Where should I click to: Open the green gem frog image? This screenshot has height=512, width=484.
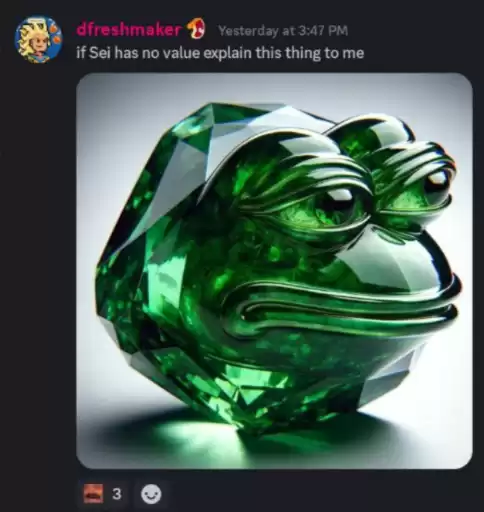pos(274,271)
